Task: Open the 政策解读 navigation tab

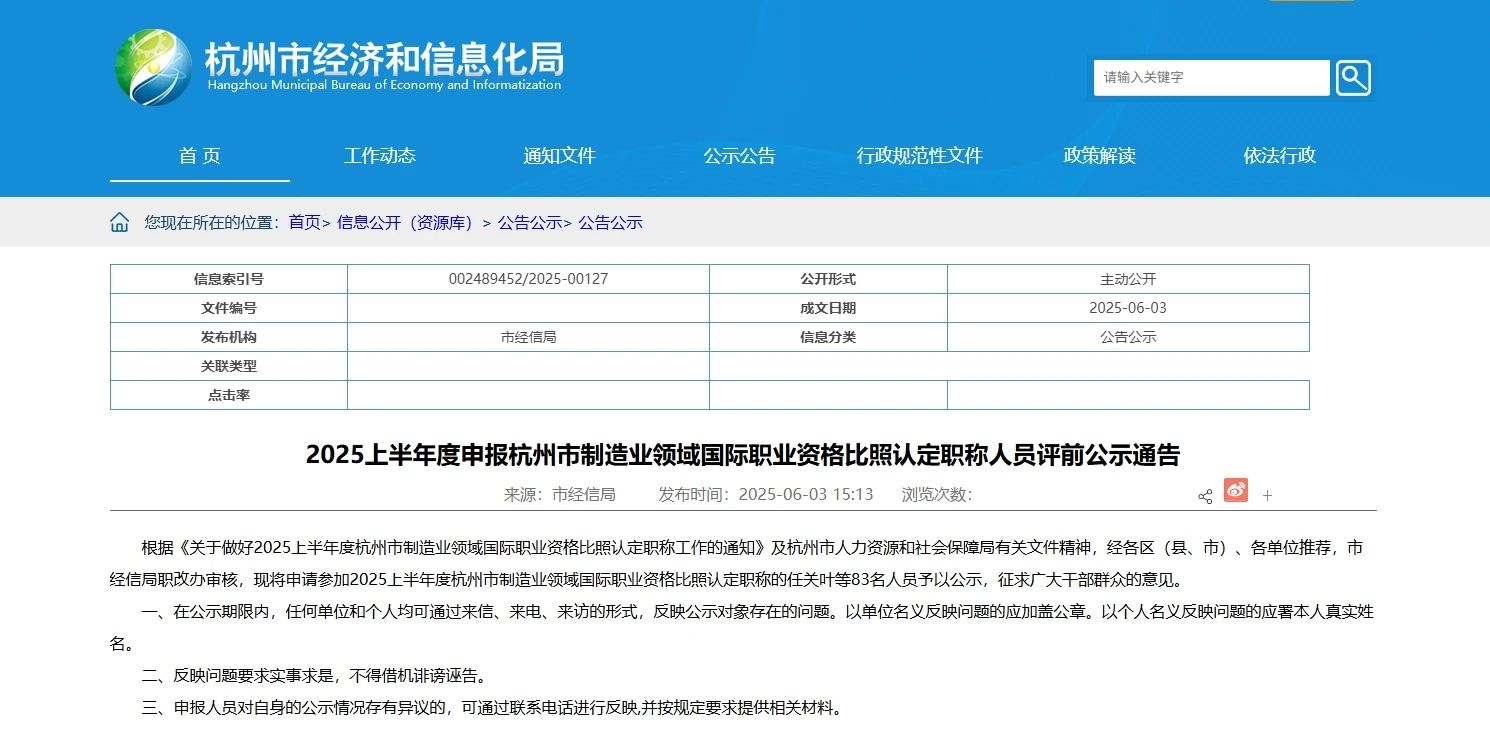Action: click(x=1099, y=155)
